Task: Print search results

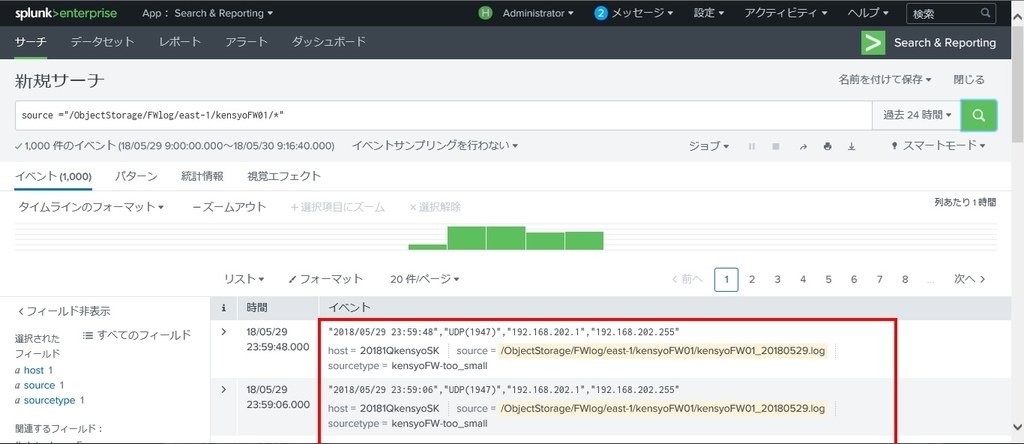Action: 827,146
